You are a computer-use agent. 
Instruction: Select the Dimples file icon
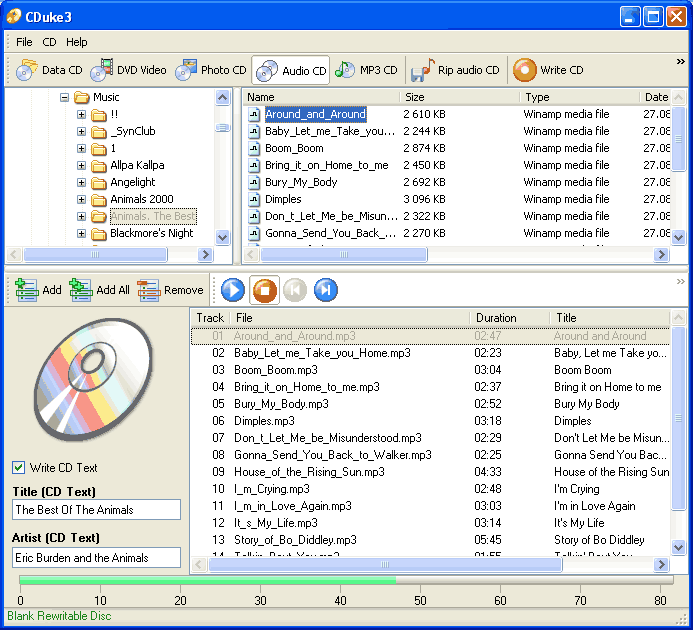pos(254,199)
